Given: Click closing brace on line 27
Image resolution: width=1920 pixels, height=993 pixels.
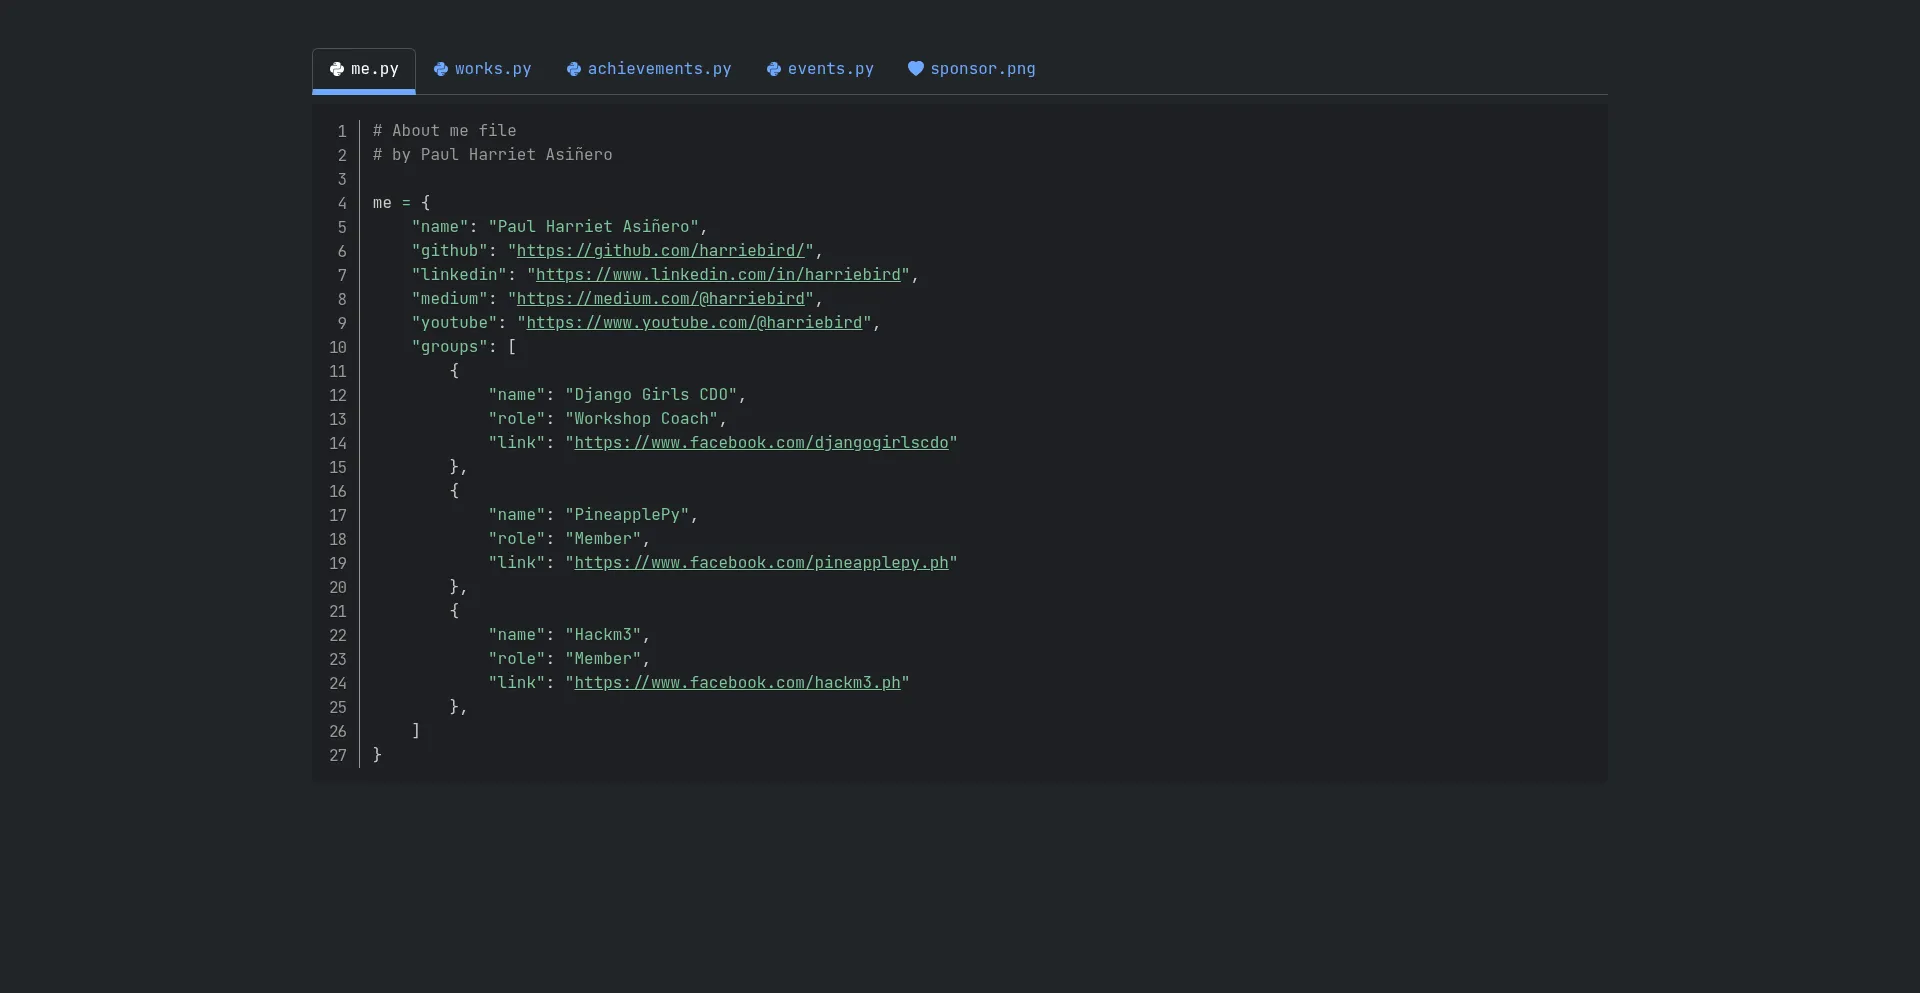Looking at the screenshot, I should point(377,755).
